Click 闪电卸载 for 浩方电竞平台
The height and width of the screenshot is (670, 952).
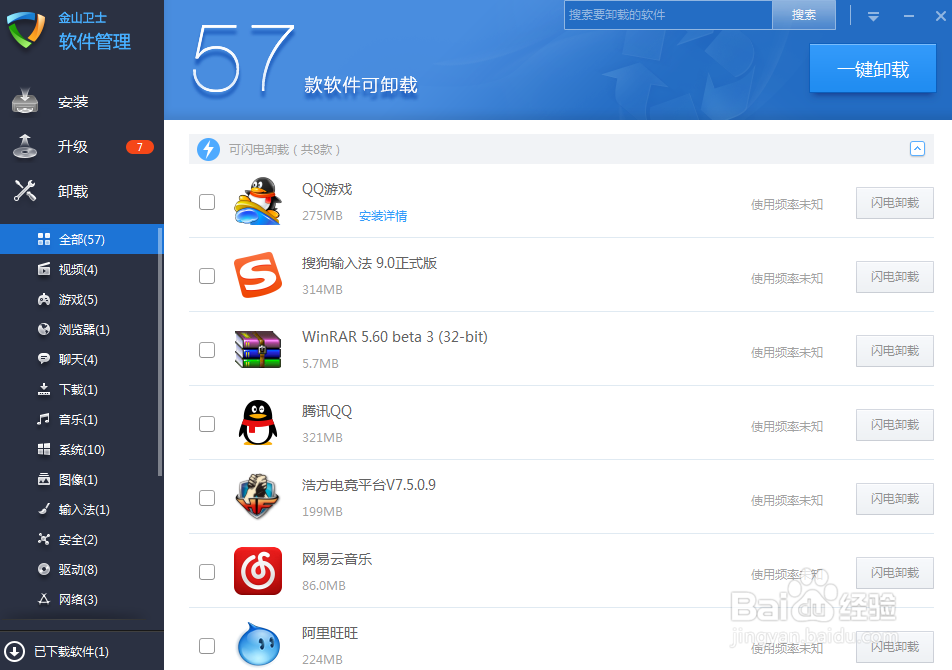(x=894, y=499)
